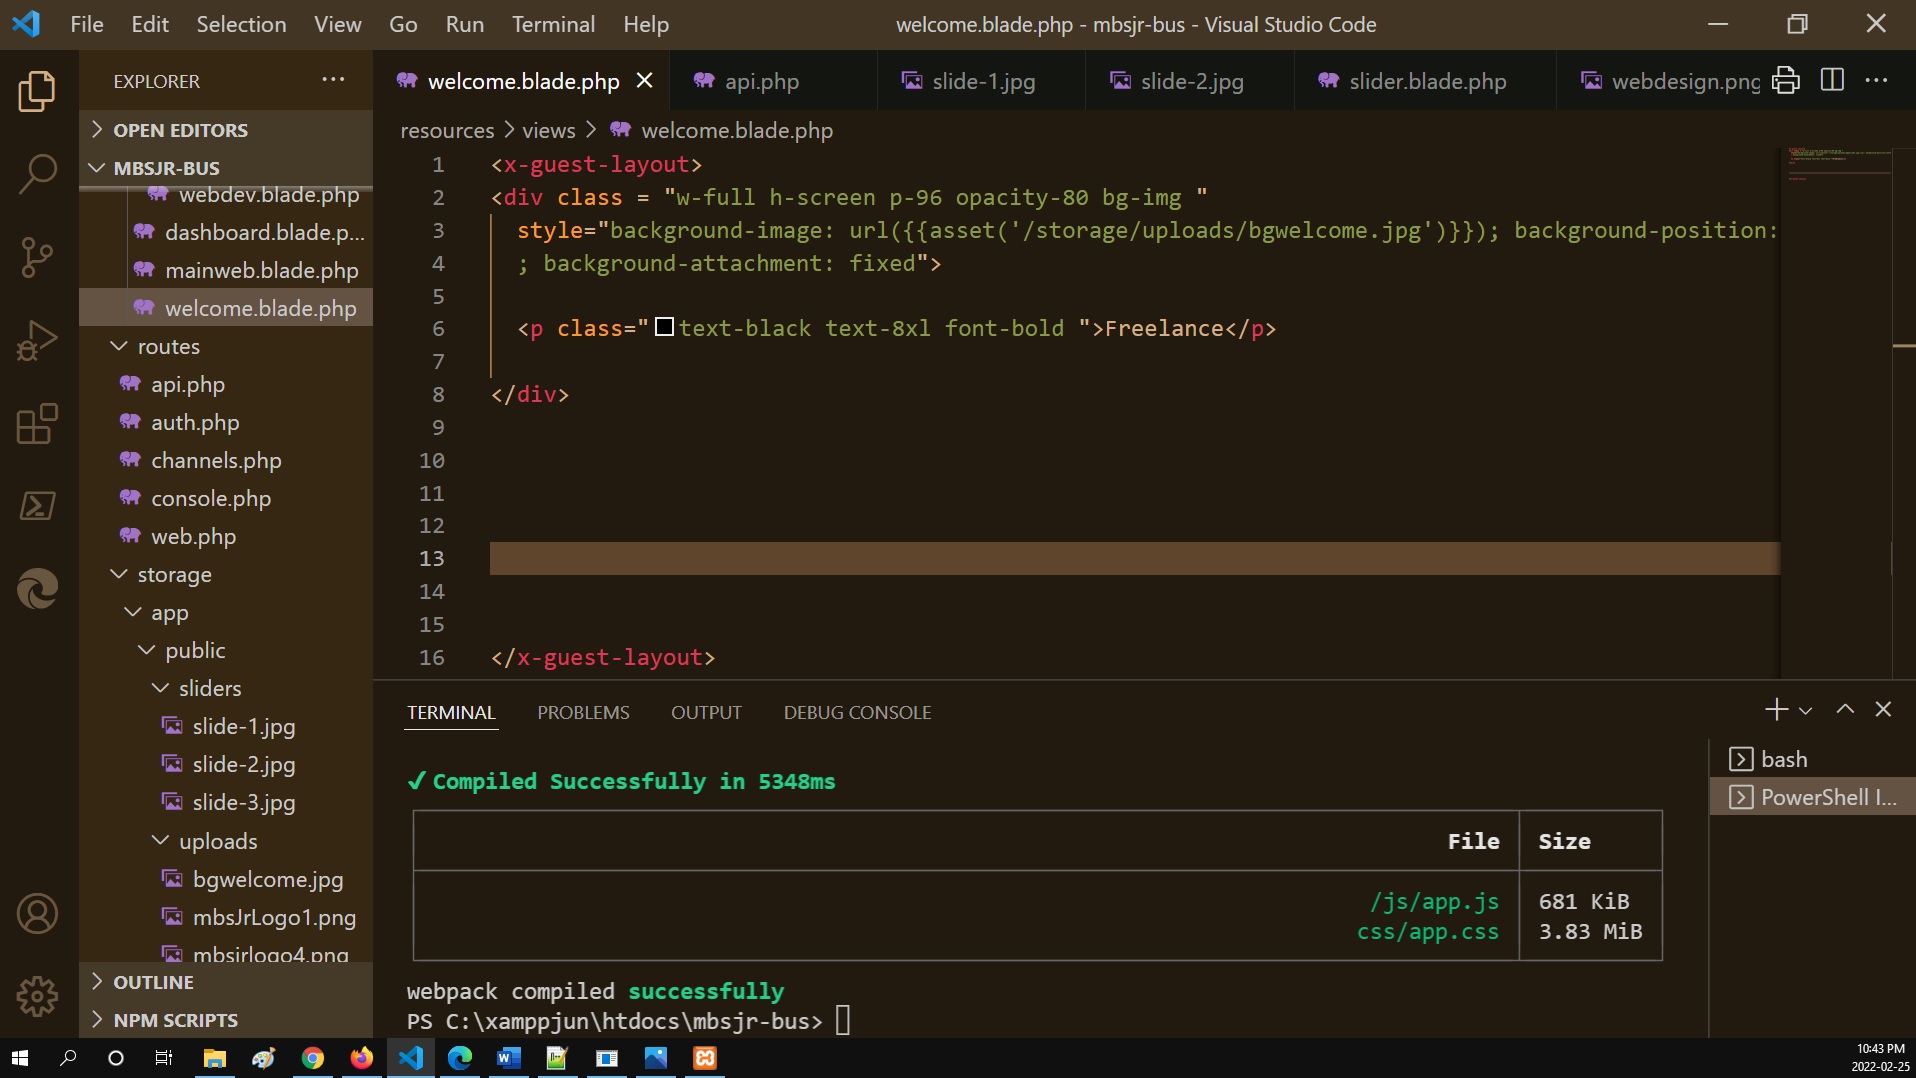Open the Manage gear icon

(x=37, y=996)
